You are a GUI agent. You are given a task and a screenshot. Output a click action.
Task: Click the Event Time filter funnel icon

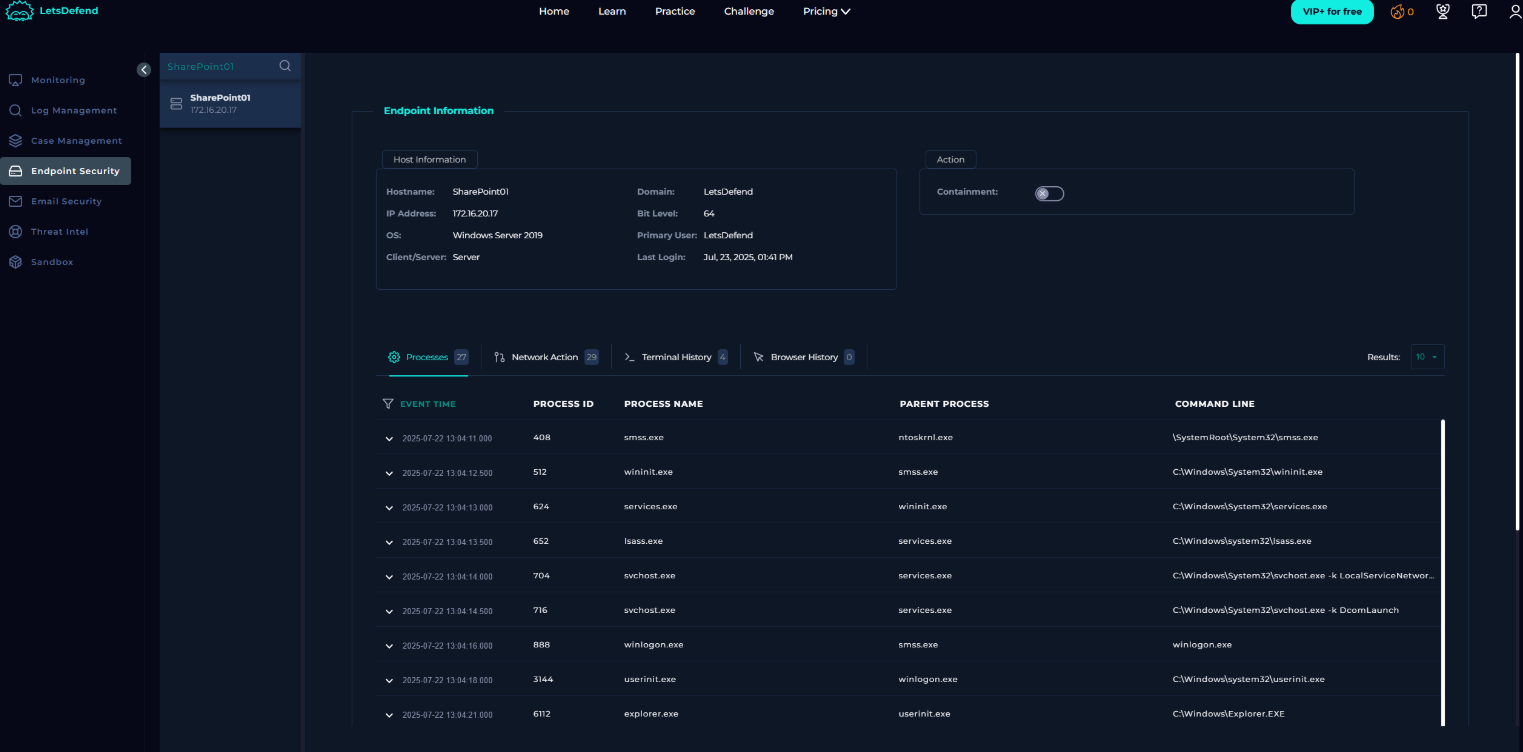[388, 404]
